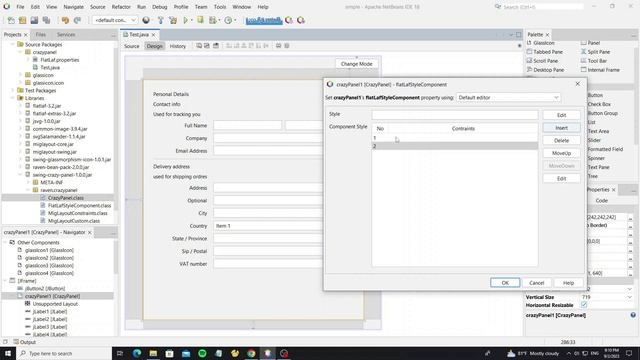The width and height of the screenshot is (640, 360).
Task: Click Edit button beside Style field
Action: click(x=561, y=115)
